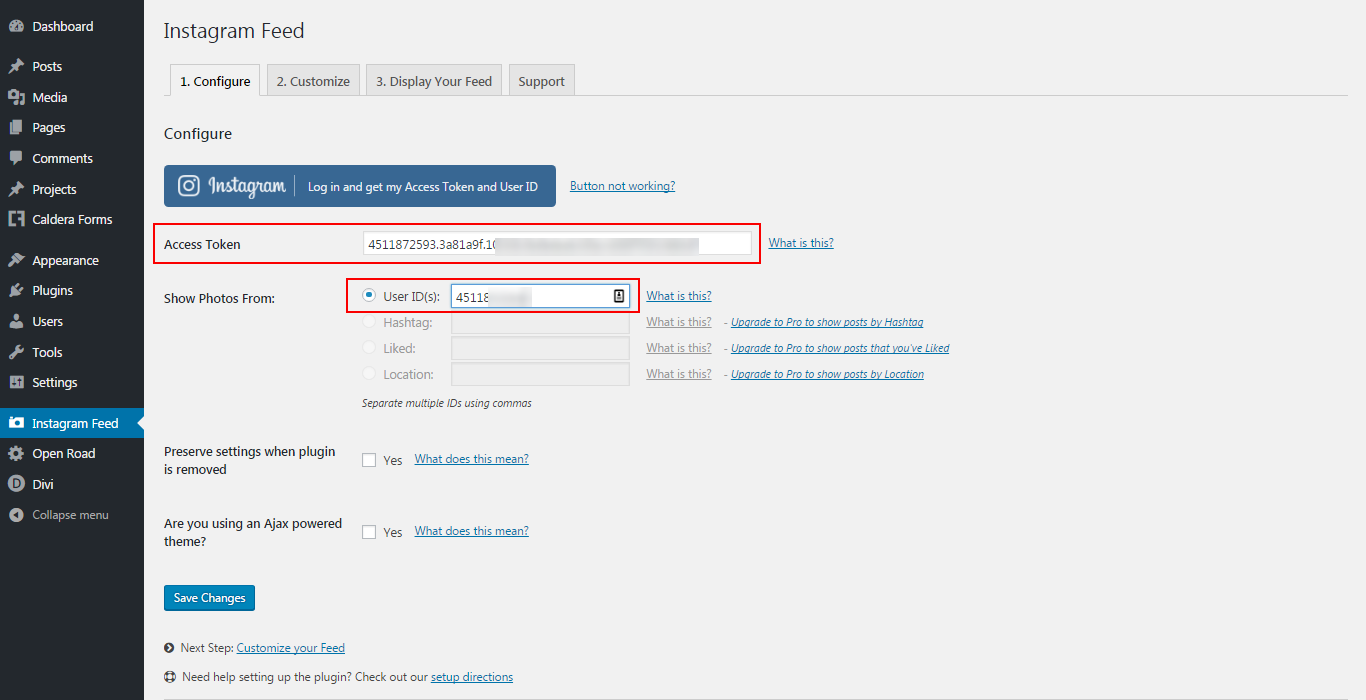Open the Button not working? link
The height and width of the screenshot is (700, 1366).
[622, 186]
